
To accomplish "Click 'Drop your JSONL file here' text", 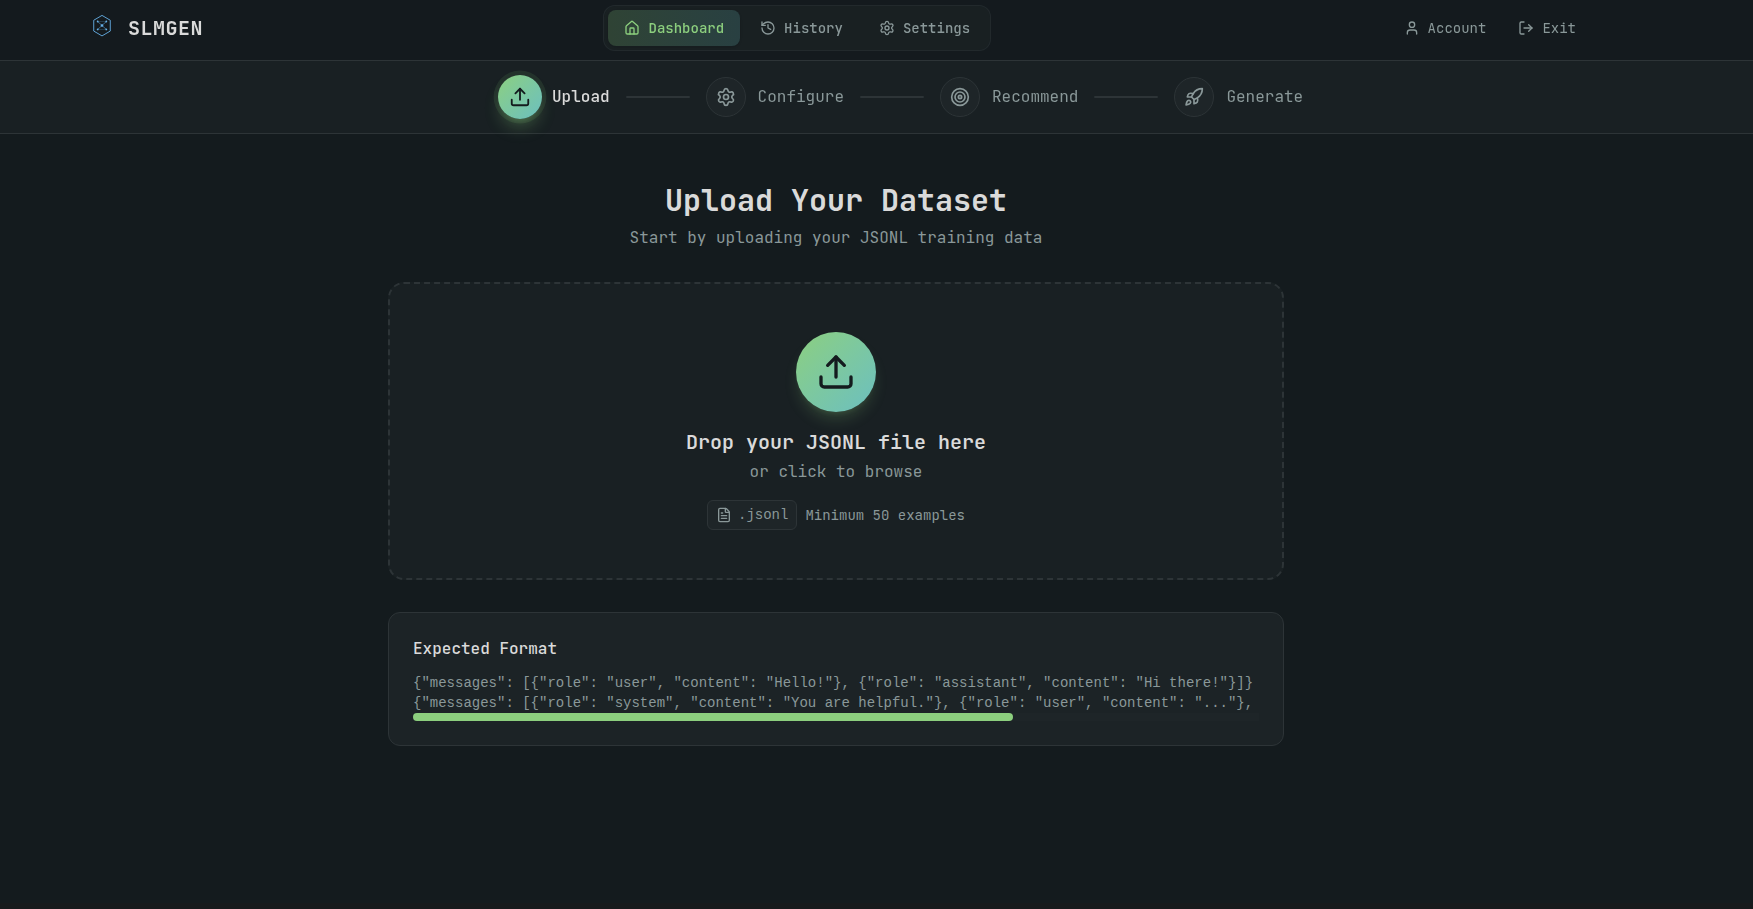I will pyautogui.click(x=836, y=442).
